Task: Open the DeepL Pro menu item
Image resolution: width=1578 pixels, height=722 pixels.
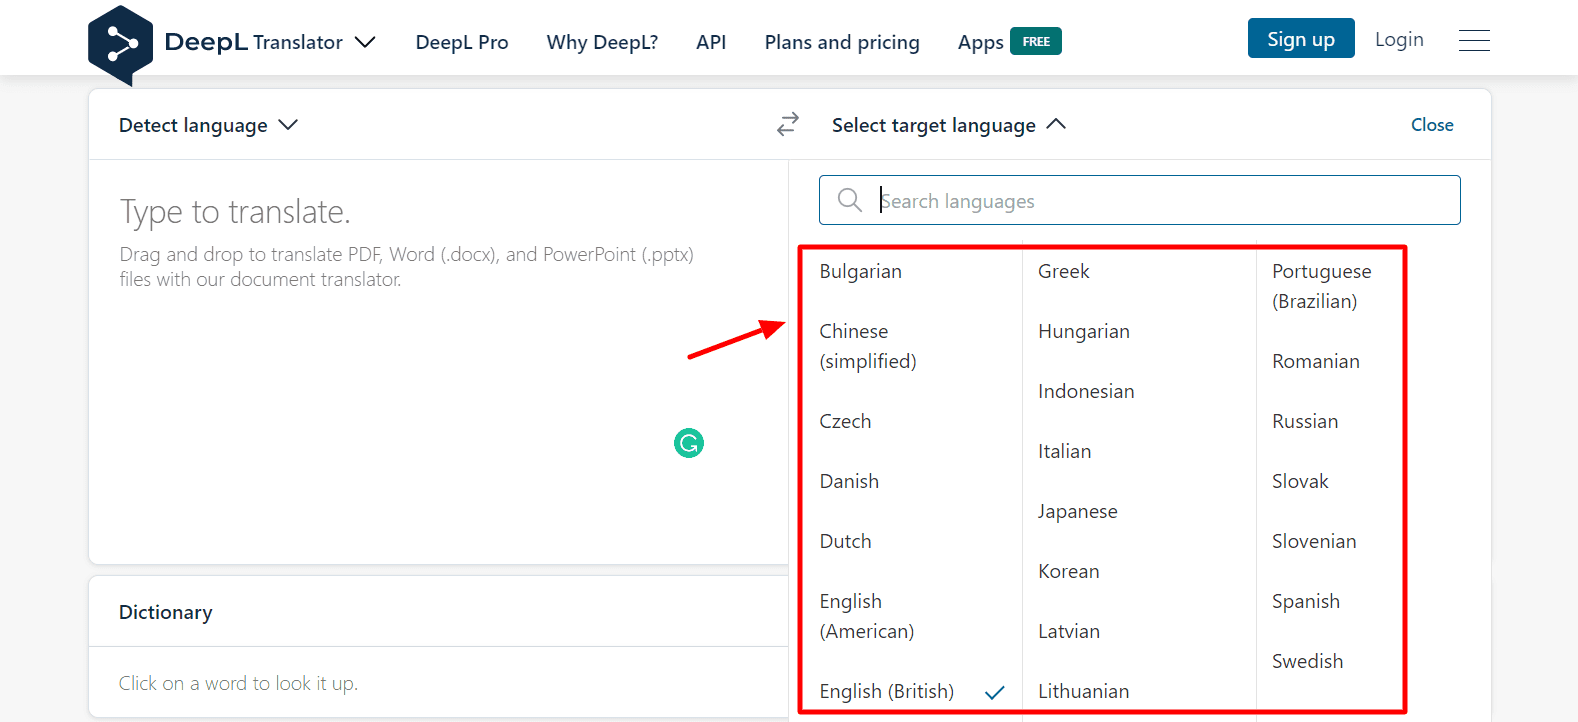Action: [x=462, y=42]
